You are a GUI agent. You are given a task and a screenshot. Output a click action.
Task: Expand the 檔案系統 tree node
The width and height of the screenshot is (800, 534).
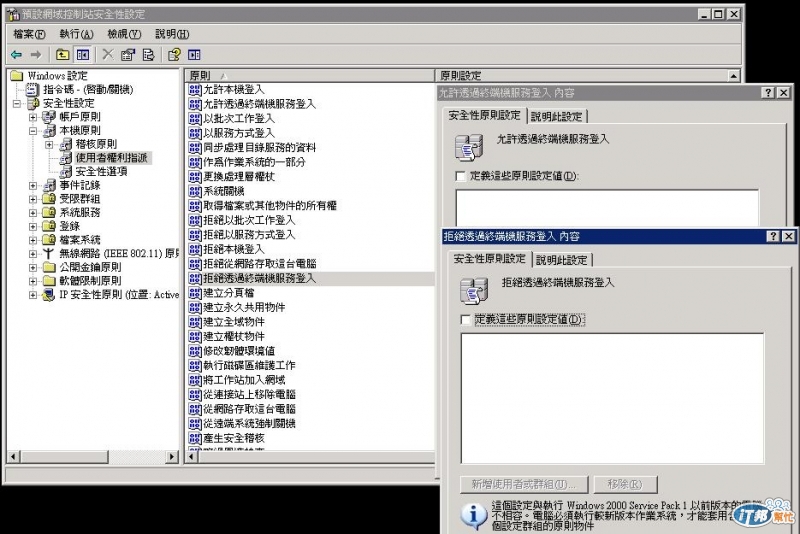point(33,240)
